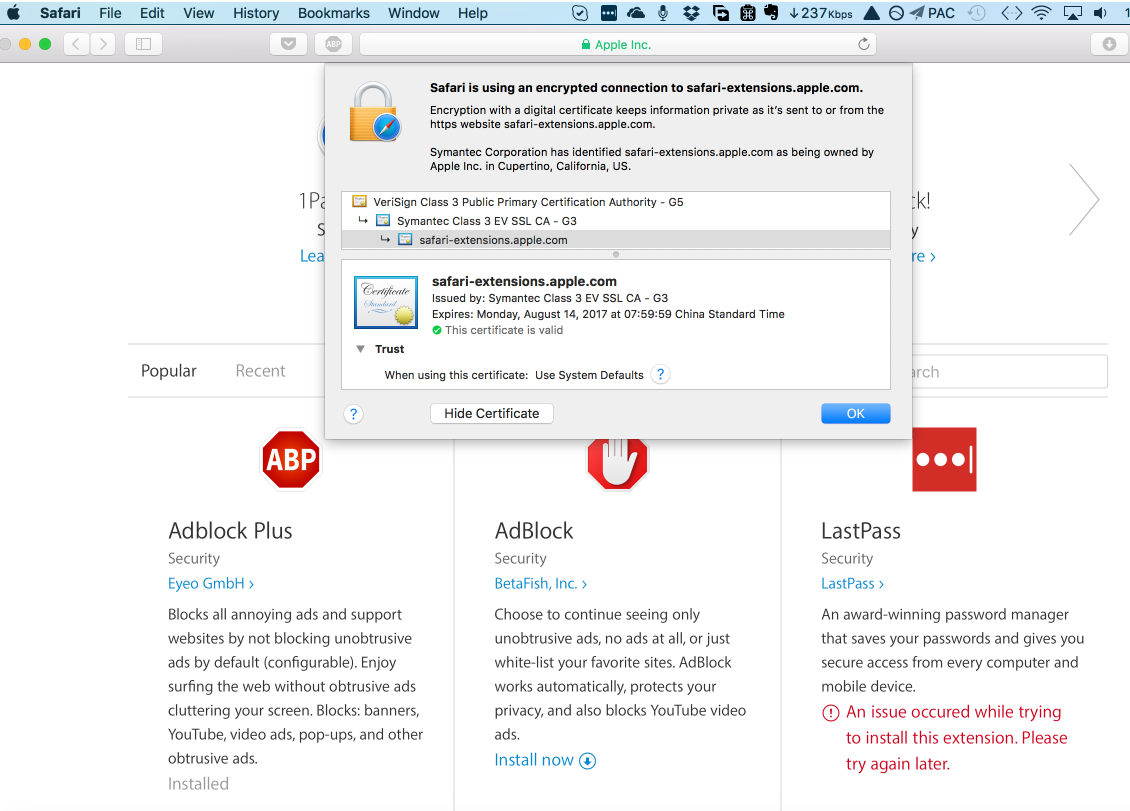Open the Evernote elephant menu bar icon

[x=771, y=13]
